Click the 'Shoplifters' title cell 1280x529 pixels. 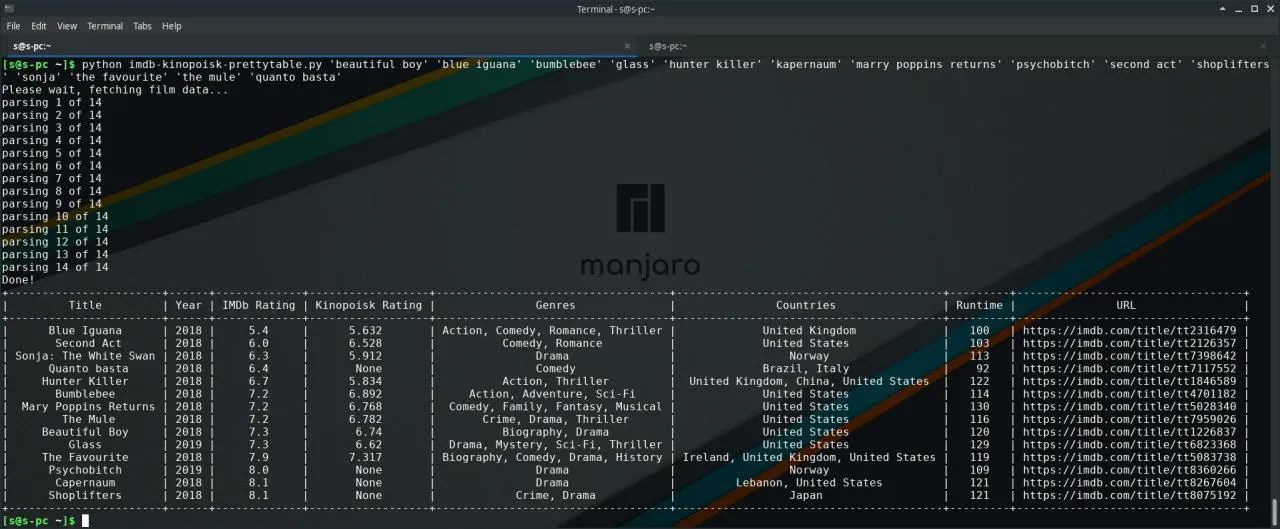[85, 496]
